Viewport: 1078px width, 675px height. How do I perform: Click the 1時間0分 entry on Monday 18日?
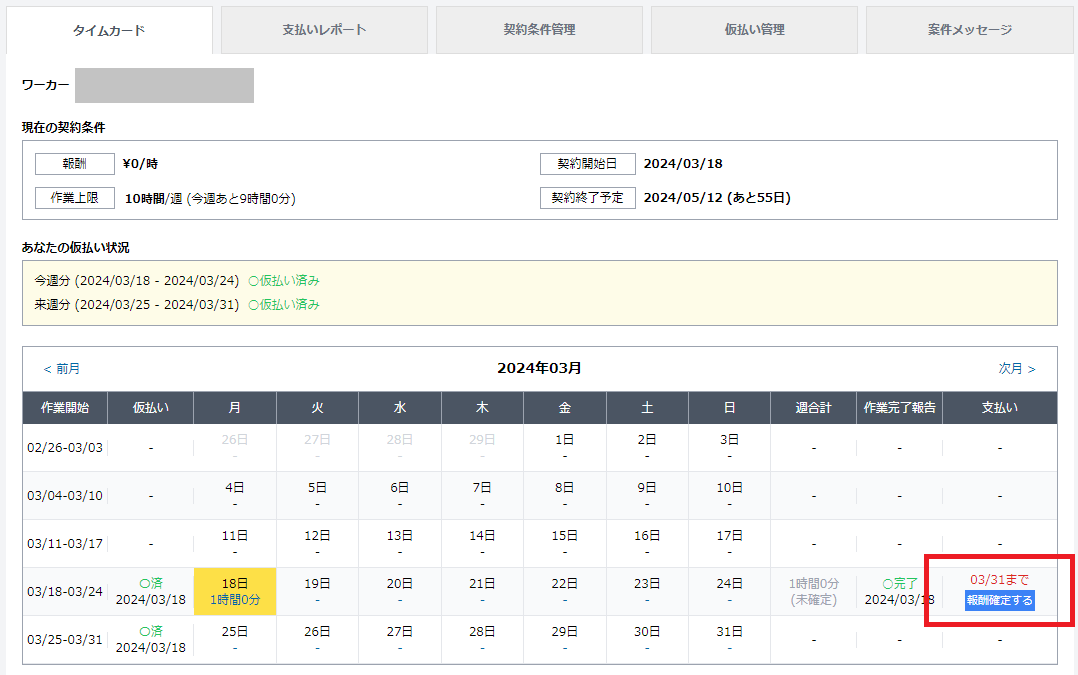[235, 599]
